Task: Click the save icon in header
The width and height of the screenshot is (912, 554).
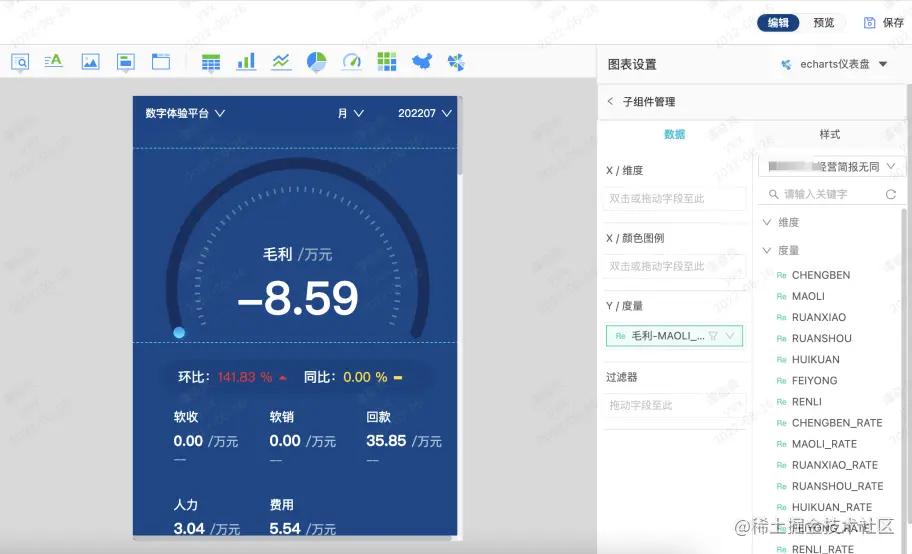Action: [x=870, y=23]
